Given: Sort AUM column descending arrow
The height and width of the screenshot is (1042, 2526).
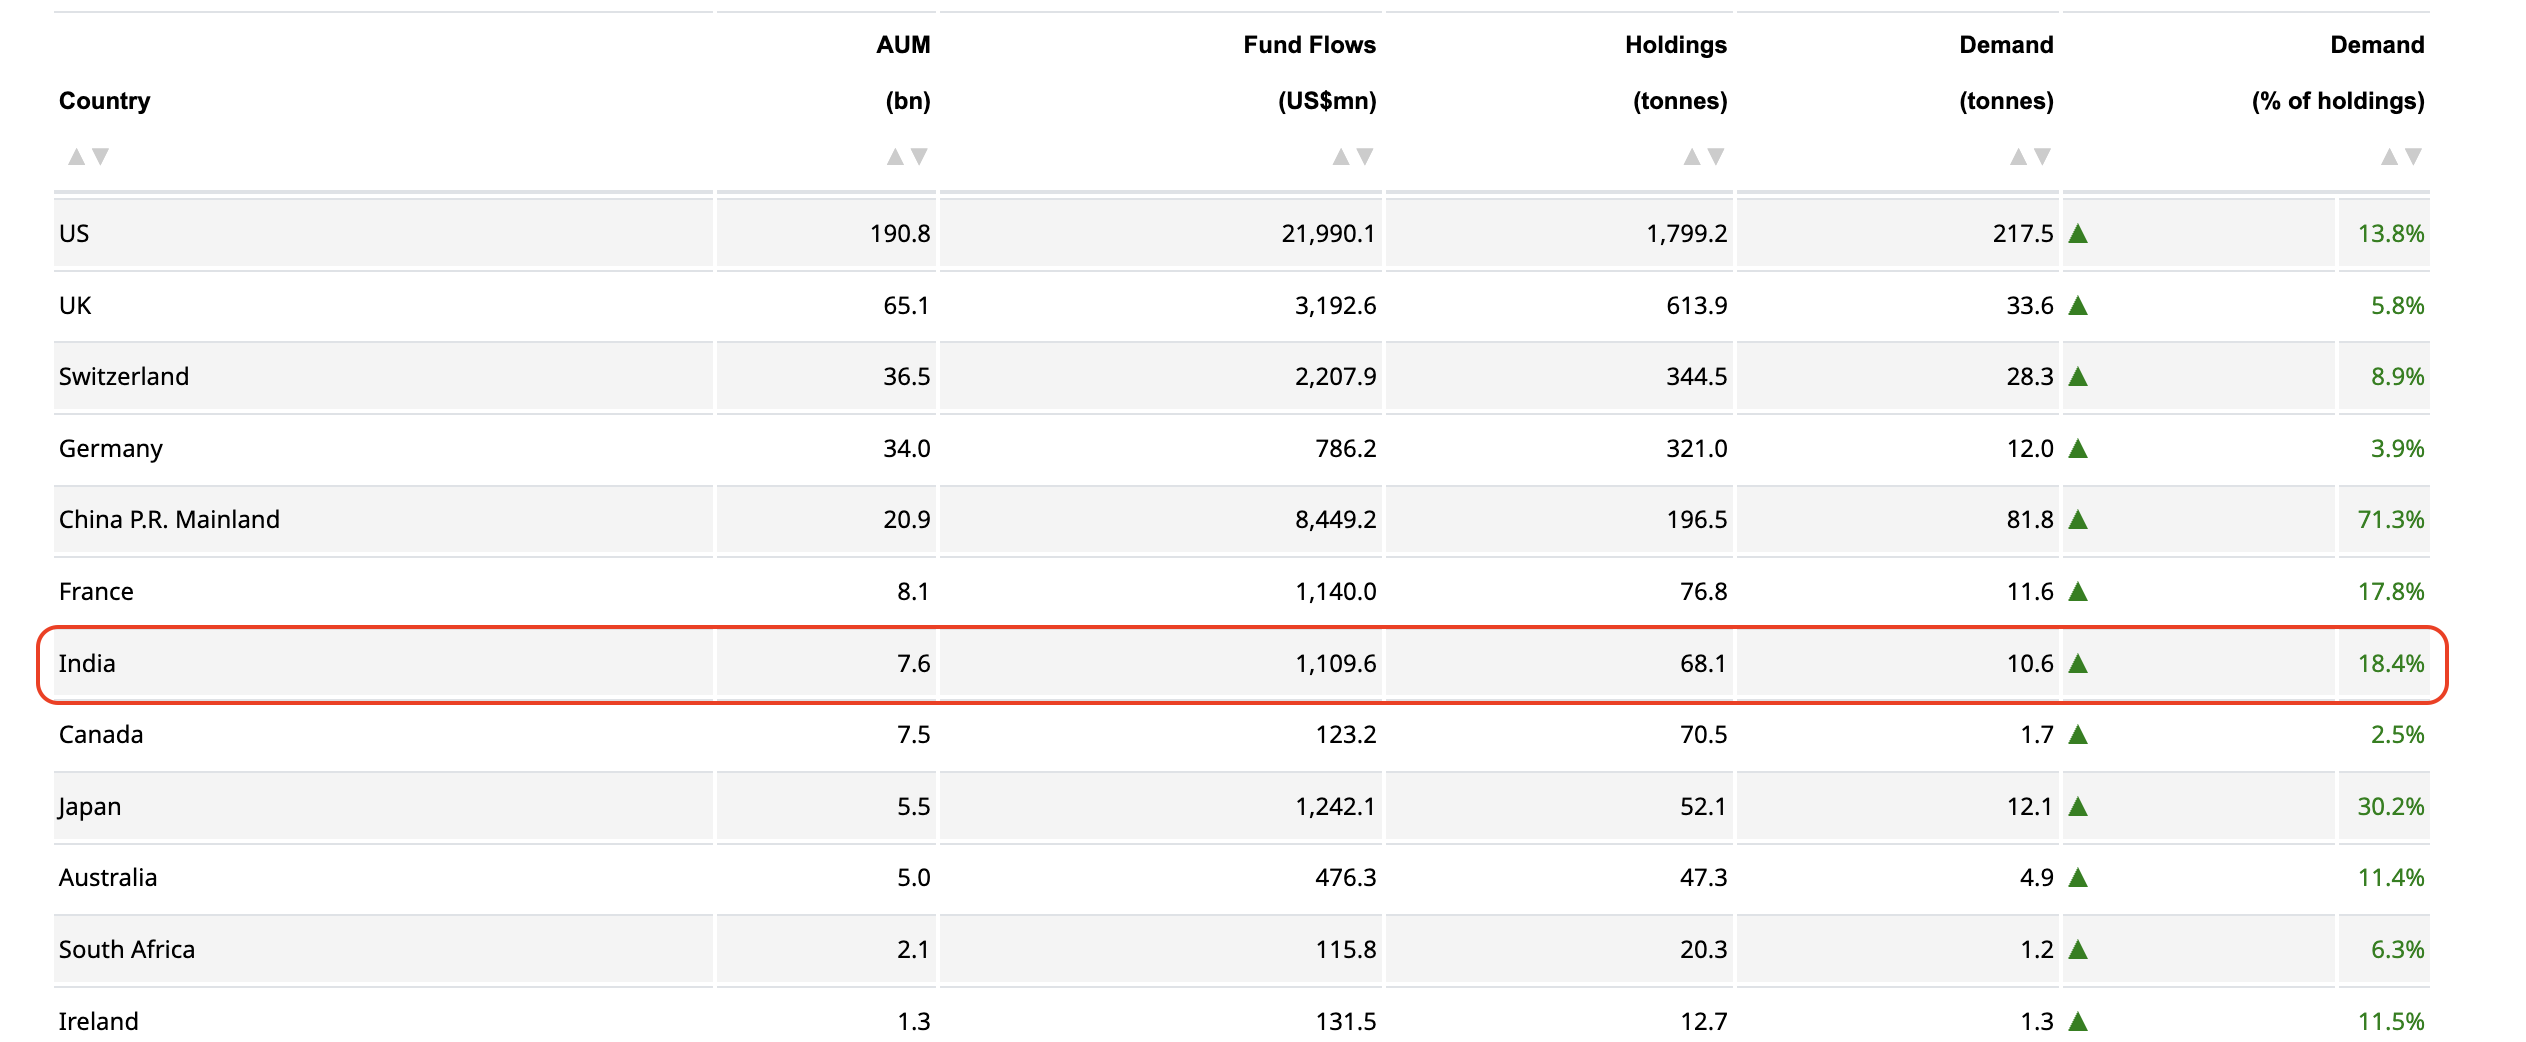Looking at the screenshot, I should 919,157.
